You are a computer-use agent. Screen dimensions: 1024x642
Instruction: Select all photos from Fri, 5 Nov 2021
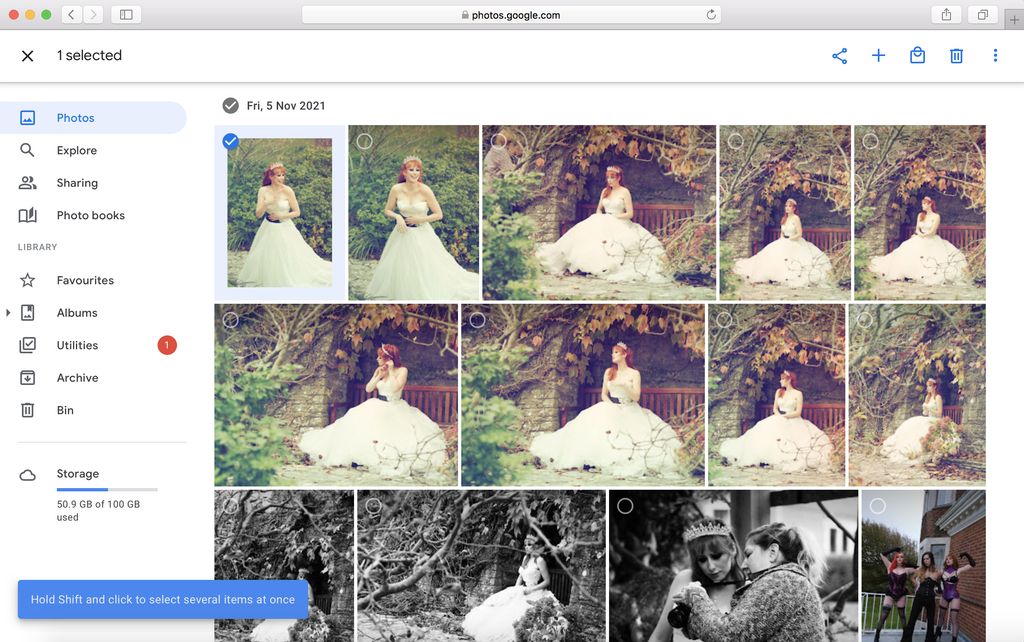click(230, 104)
